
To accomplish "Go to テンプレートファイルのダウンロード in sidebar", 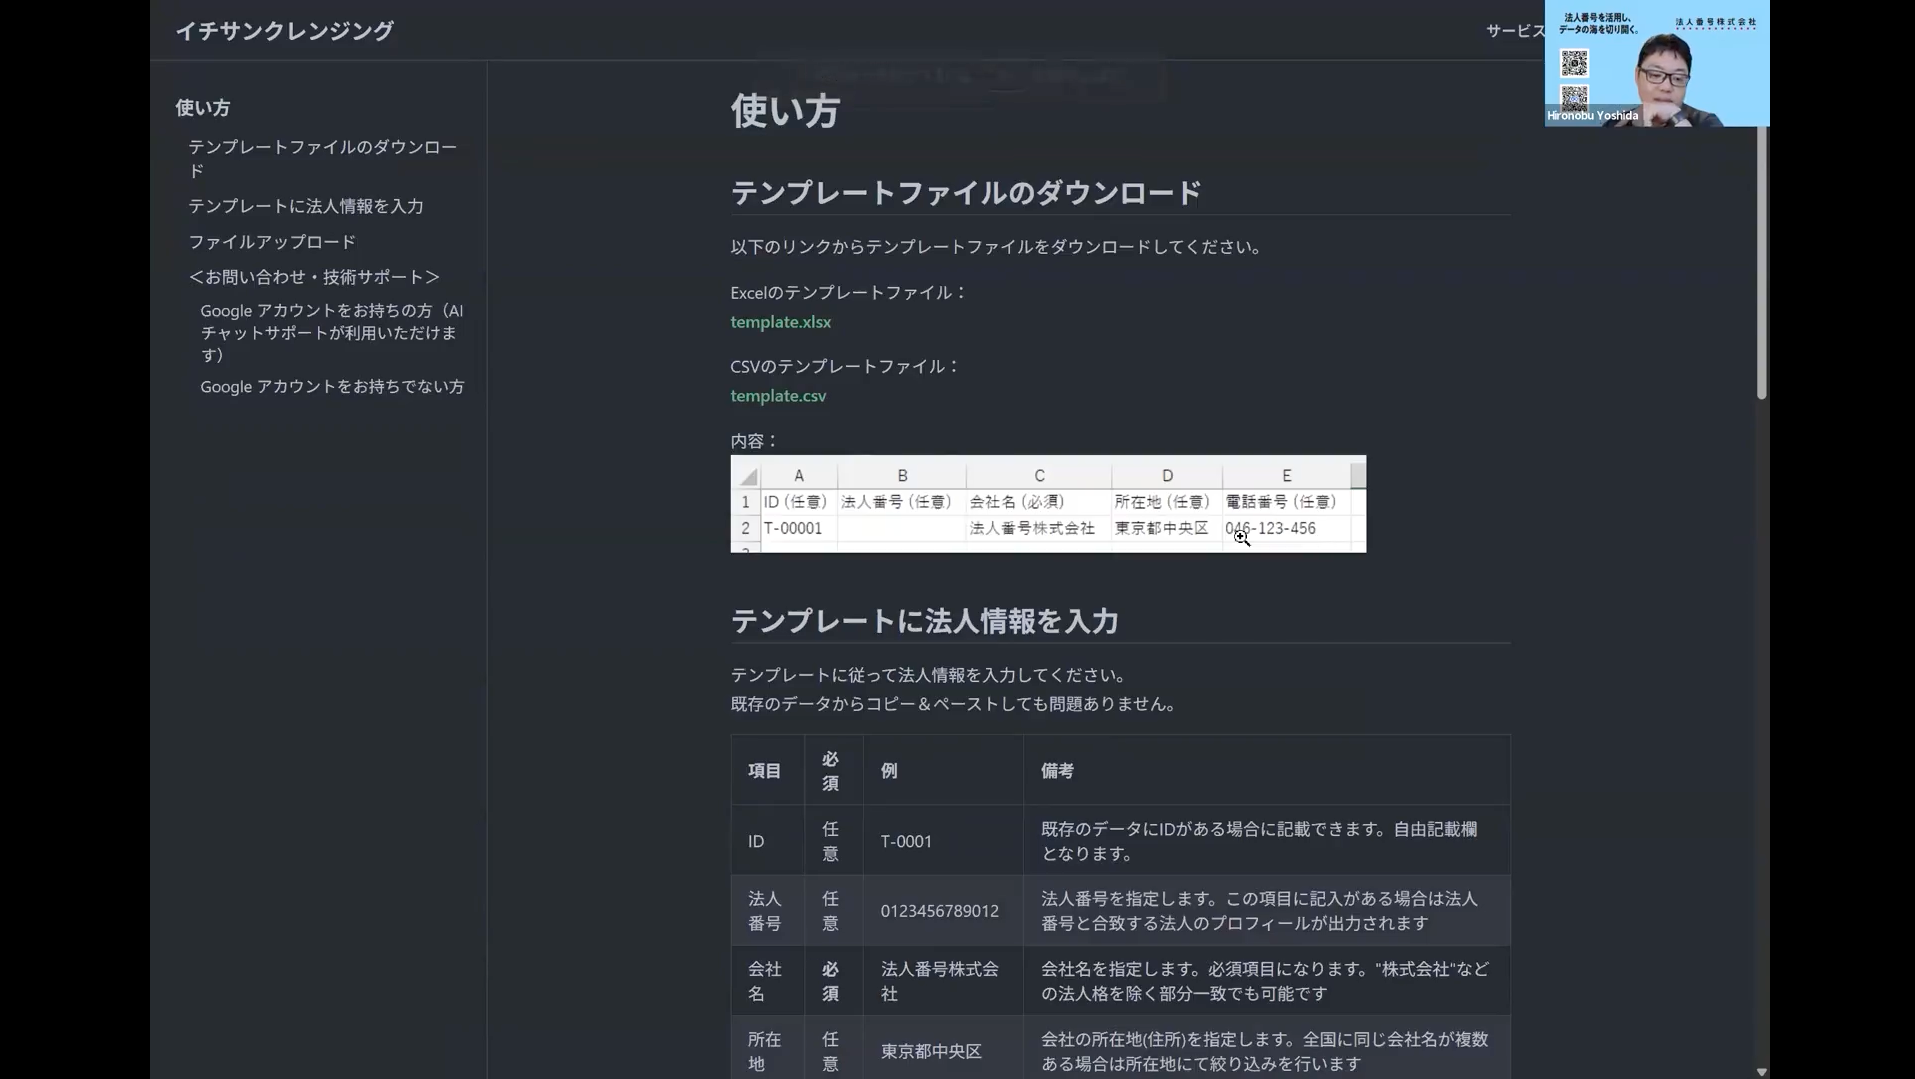I will [x=322, y=158].
